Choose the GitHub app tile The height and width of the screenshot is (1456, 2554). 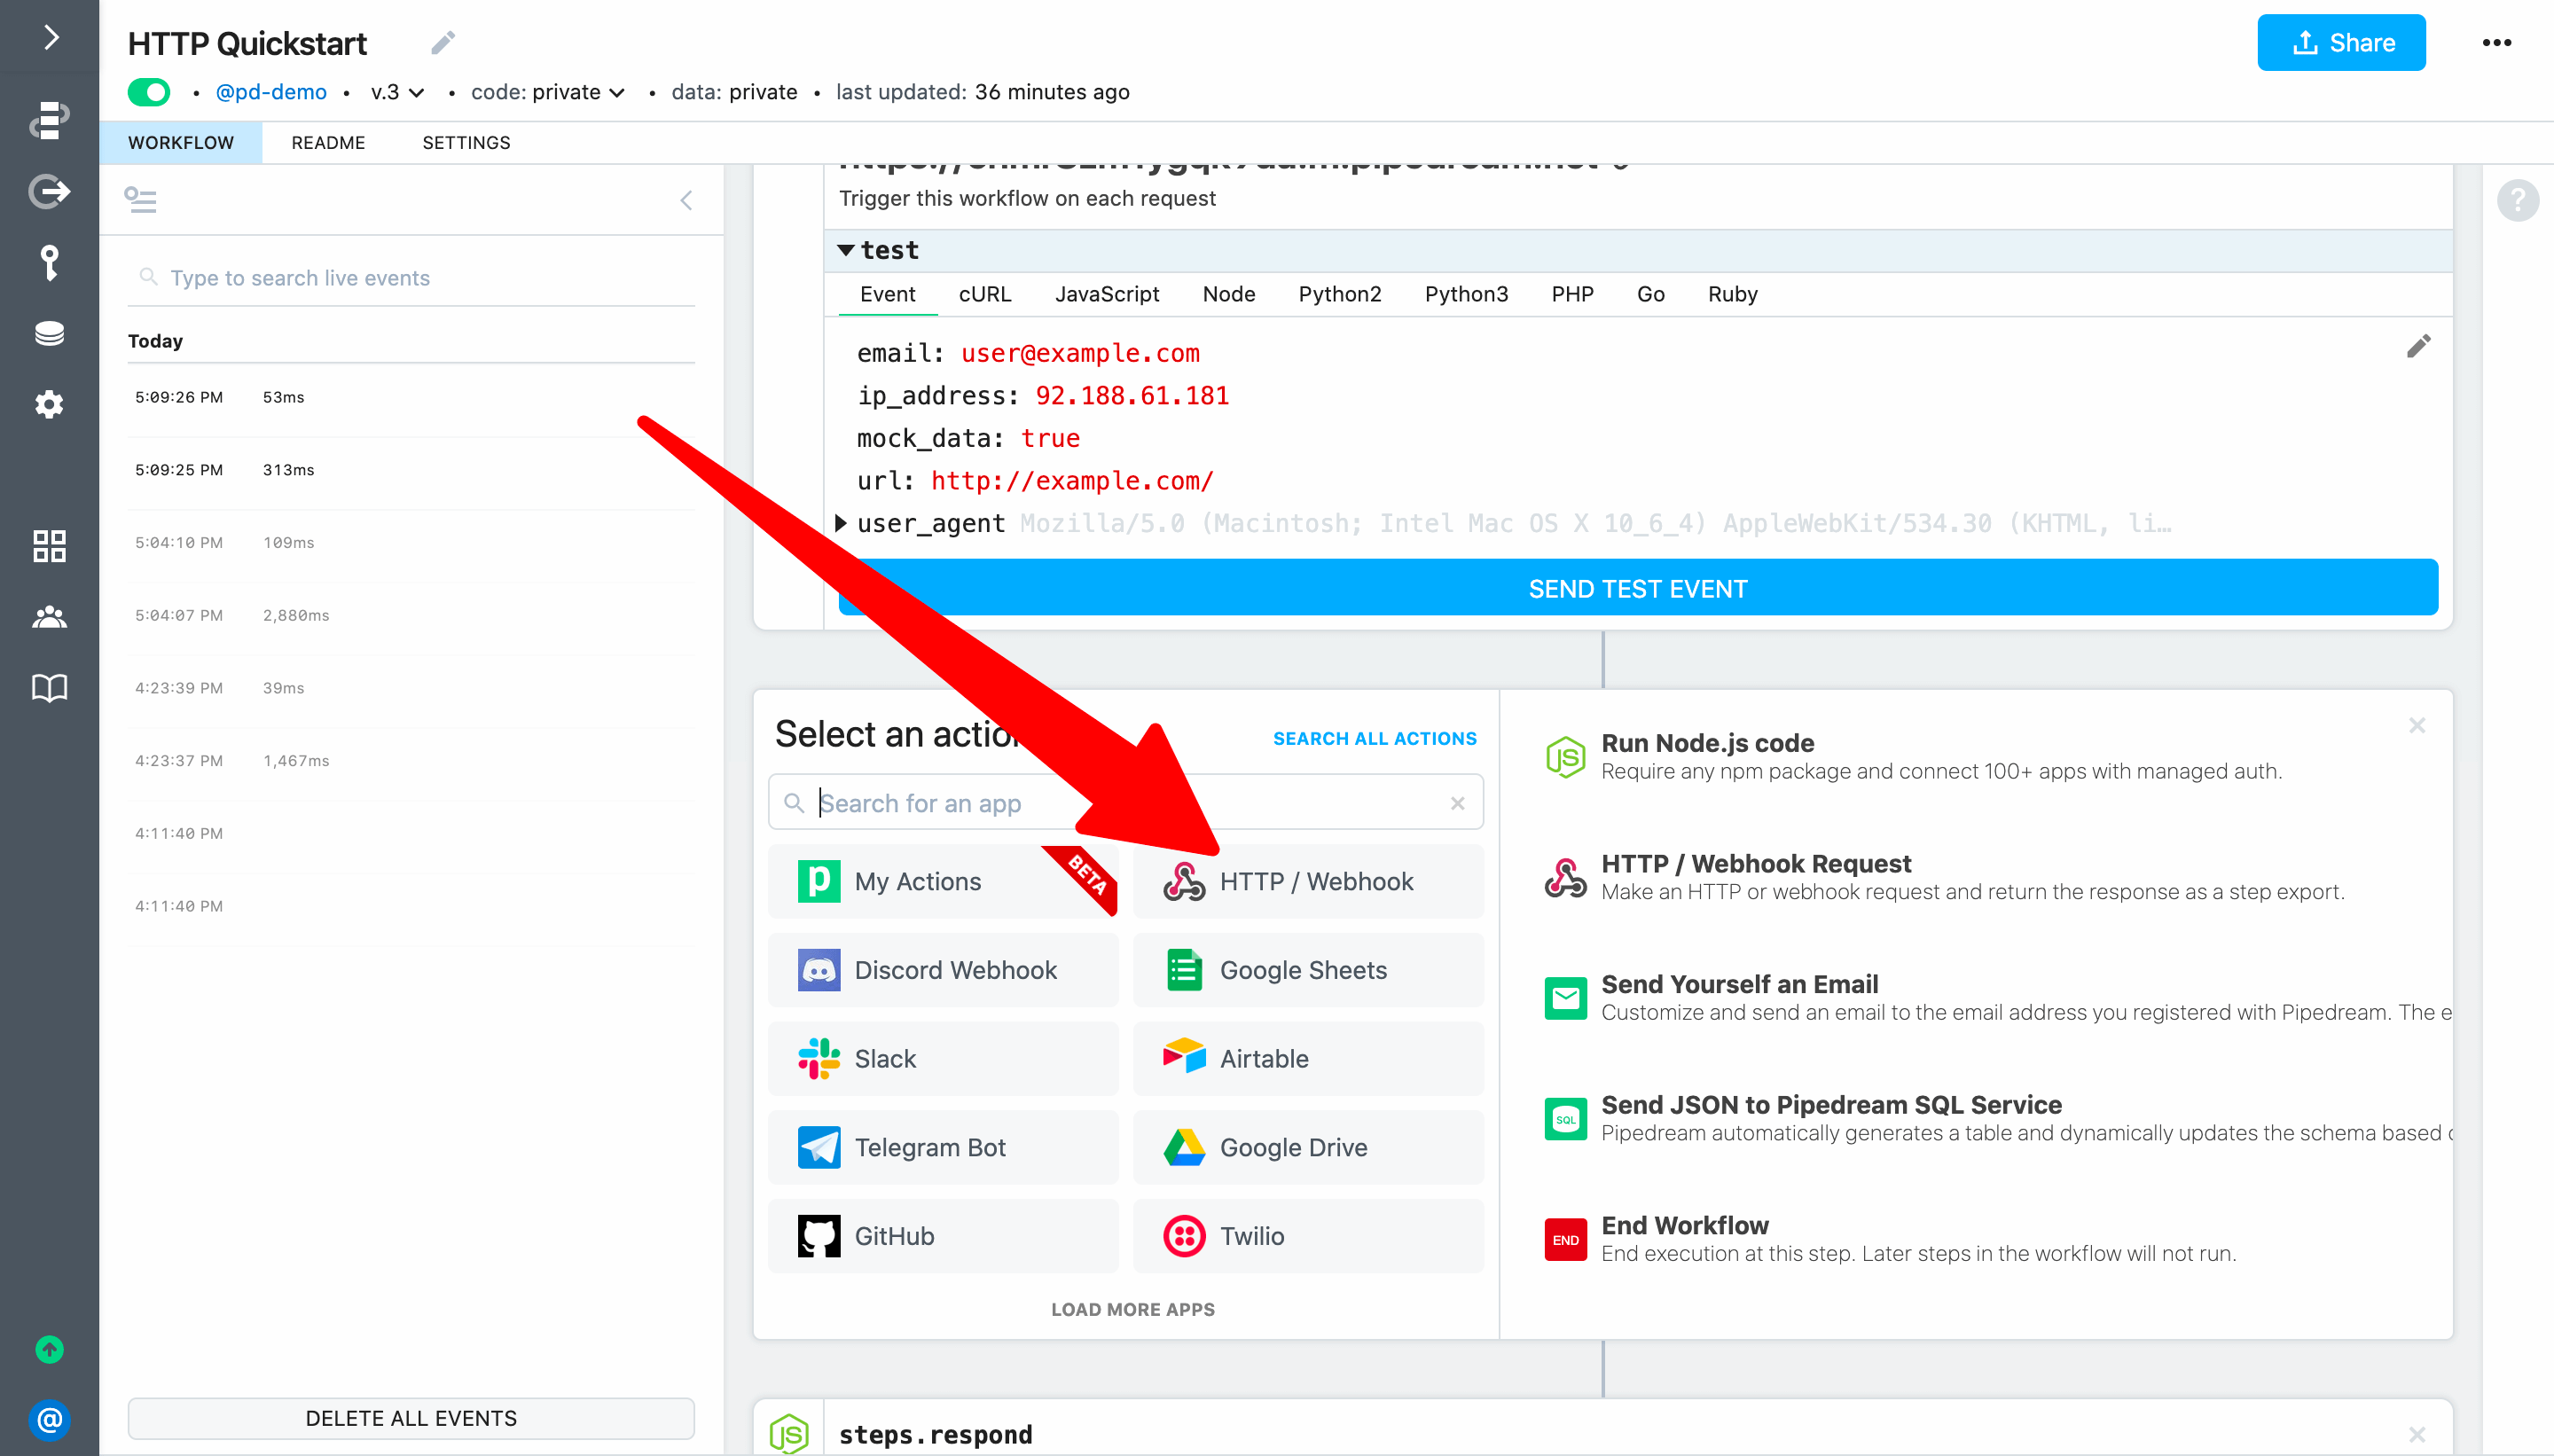(942, 1235)
